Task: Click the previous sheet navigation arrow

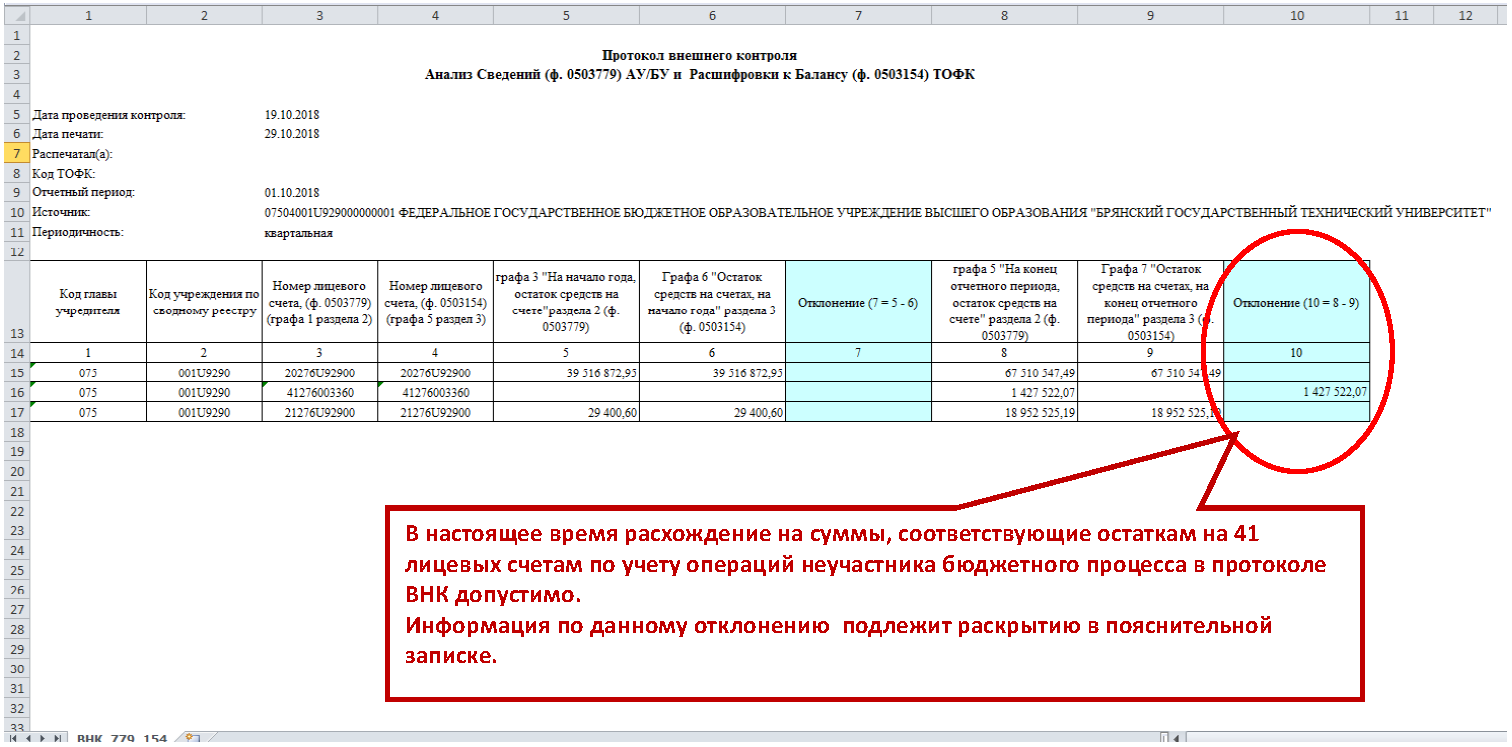Action: pyautogui.click(x=28, y=739)
